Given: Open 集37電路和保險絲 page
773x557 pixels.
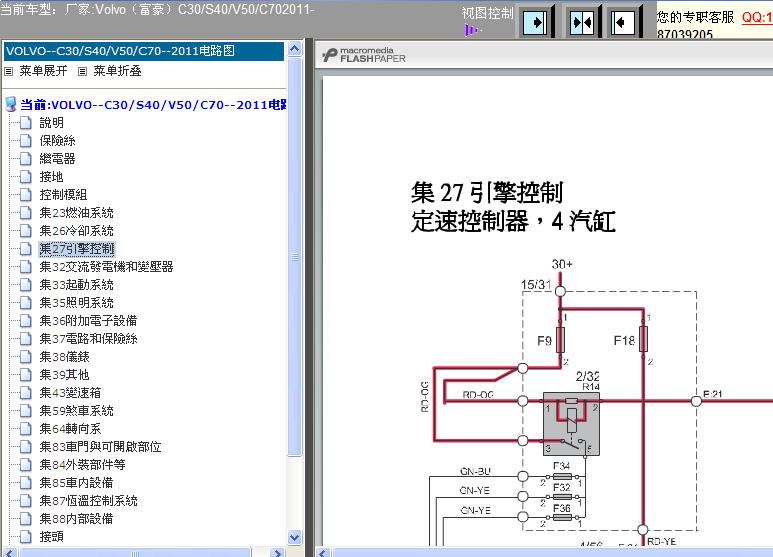Looking at the screenshot, I should 88,339.
